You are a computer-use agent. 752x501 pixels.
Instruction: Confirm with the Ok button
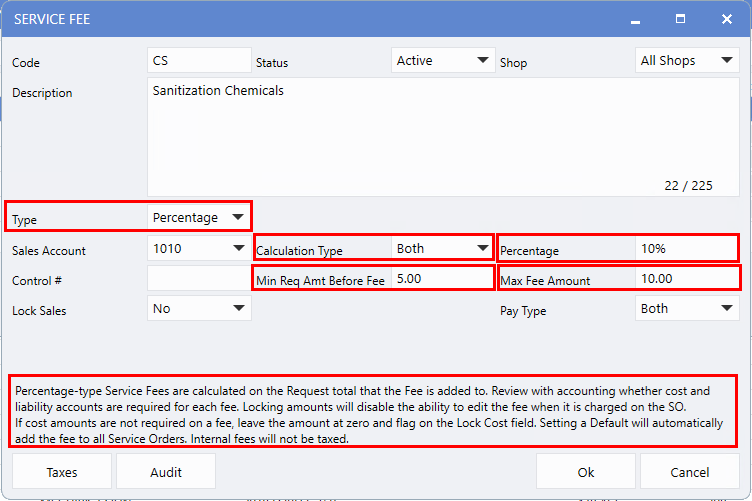586,472
